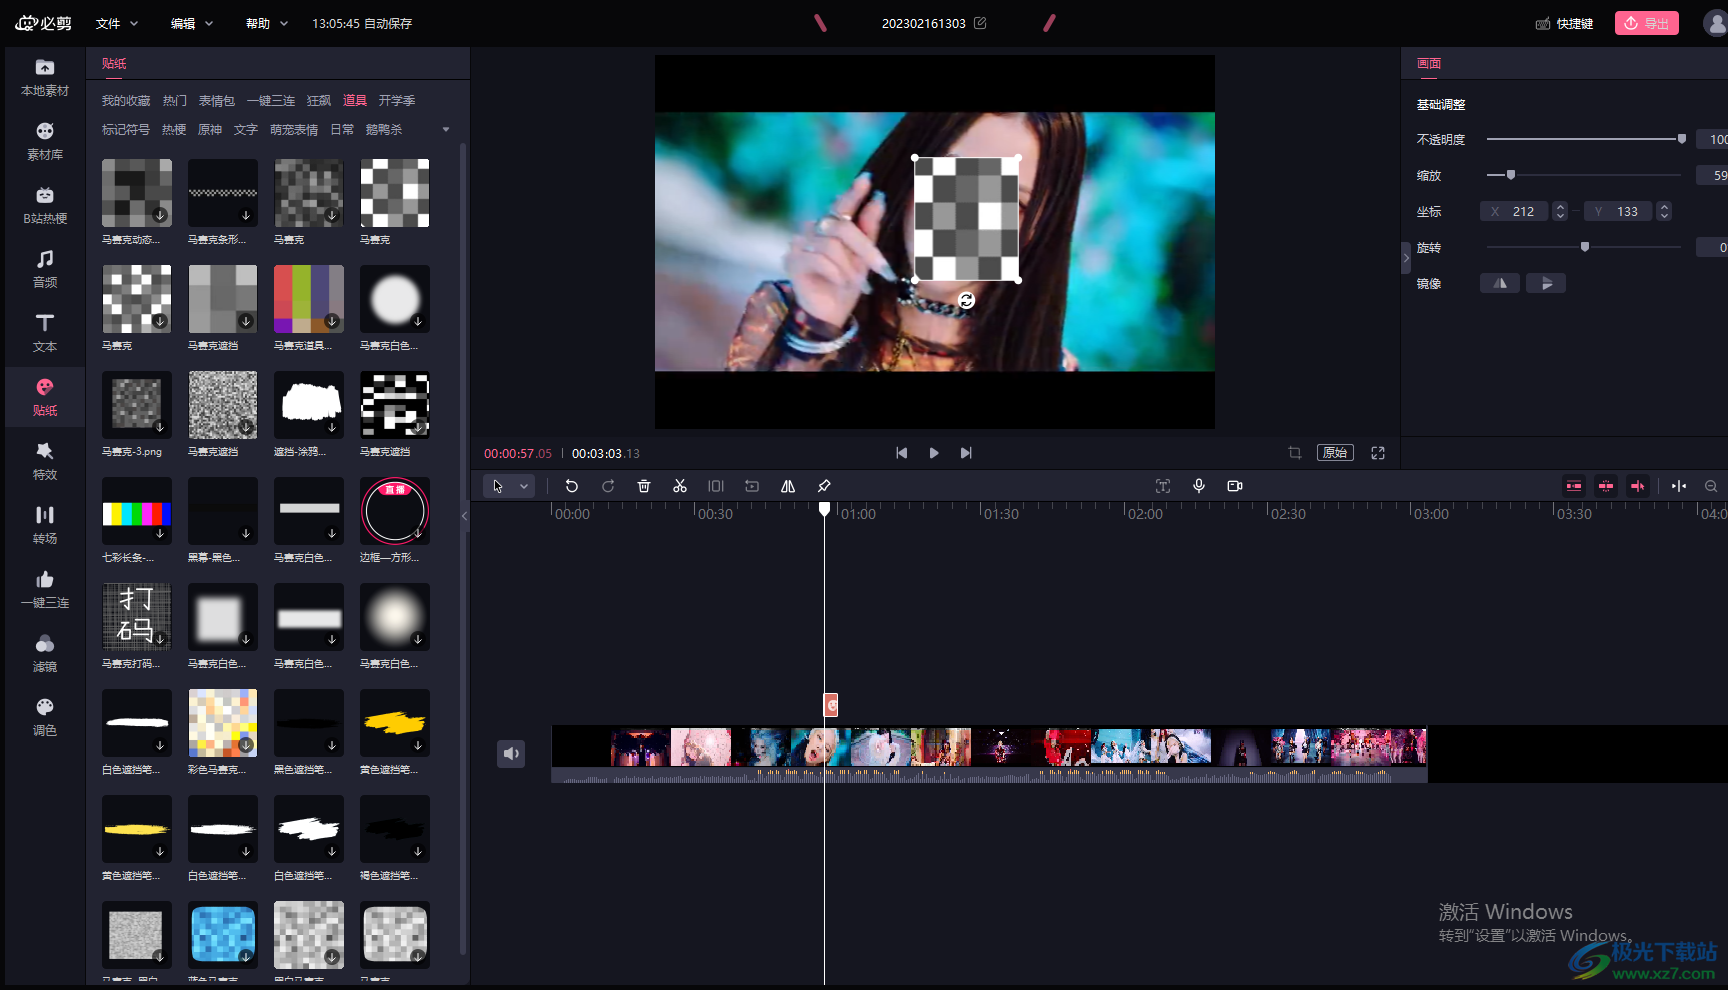This screenshot has height=990, width=1728.
Task: Open the 音频 audio panel
Action: pyautogui.click(x=45, y=270)
